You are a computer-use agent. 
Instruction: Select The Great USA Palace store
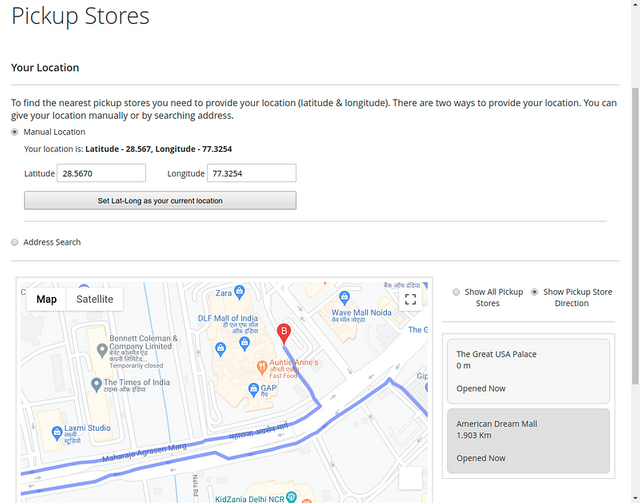pos(528,371)
